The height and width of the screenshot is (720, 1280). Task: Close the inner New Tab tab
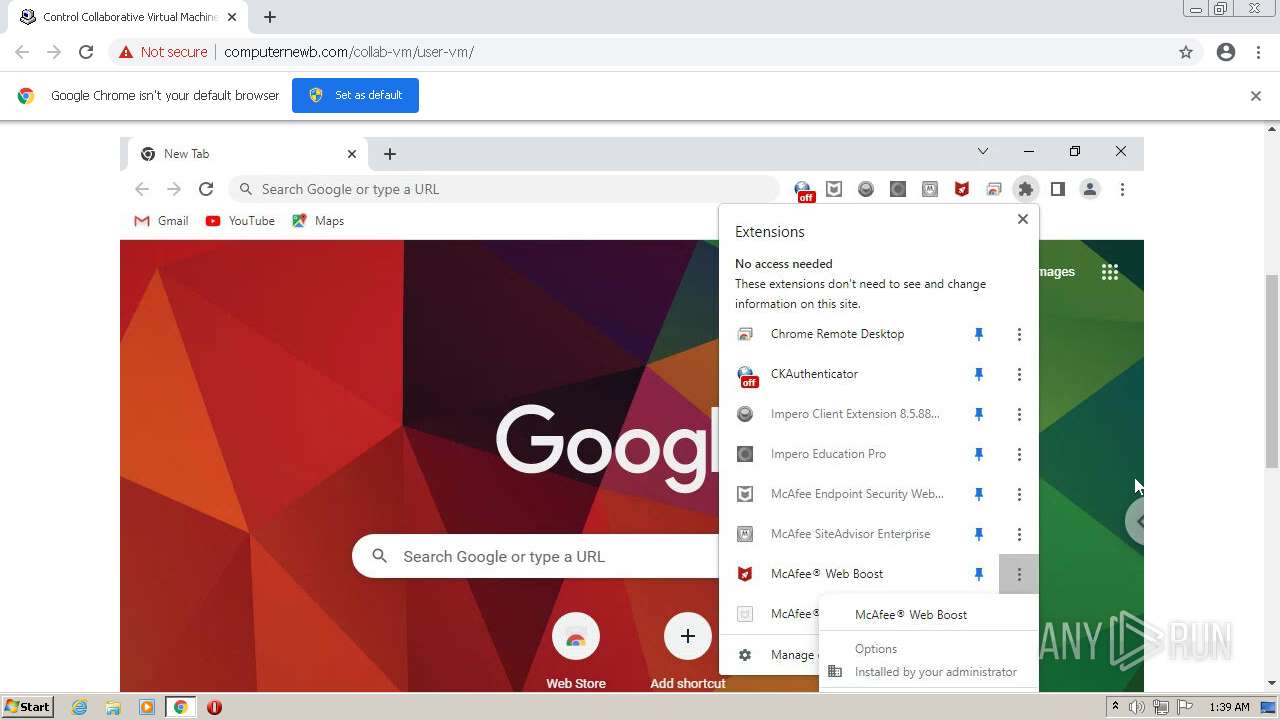click(x=352, y=154)
